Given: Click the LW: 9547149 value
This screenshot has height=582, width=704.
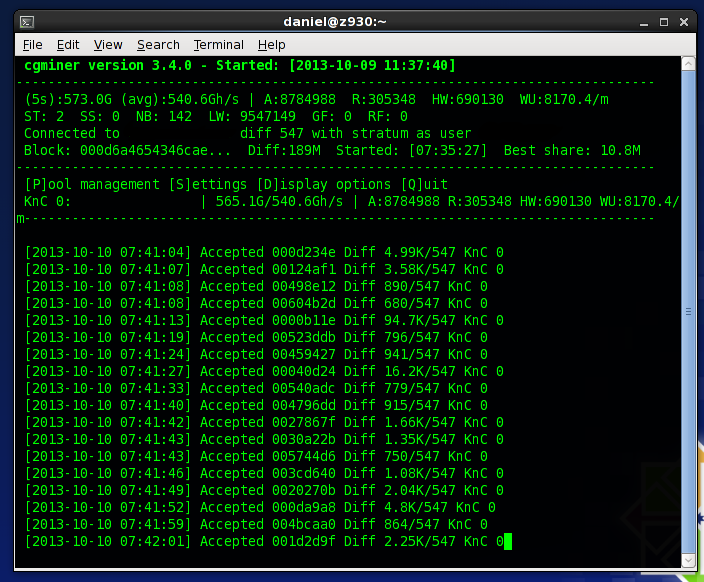Looking at the screenshot, I should point(252,116).
